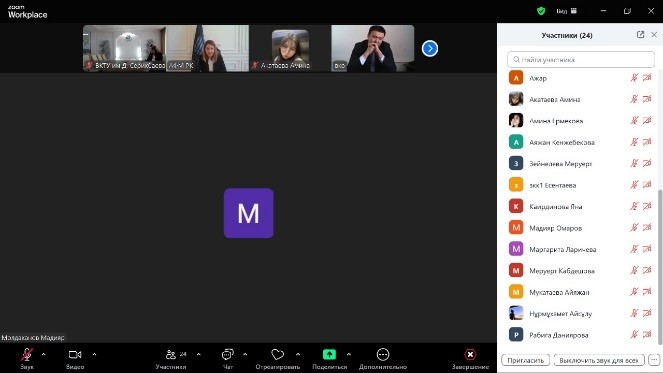Viewport: 663px width, 373px height.
Task: Click the Найти участника search field
Action: (581, 60)
